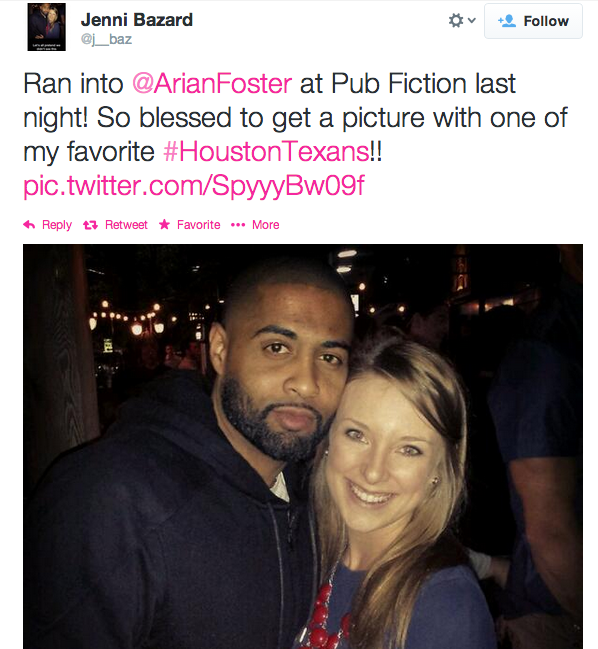Click the Reply arrow icon
The height and width of the screenshot is (649, 598).
click(x=29, y=225)
